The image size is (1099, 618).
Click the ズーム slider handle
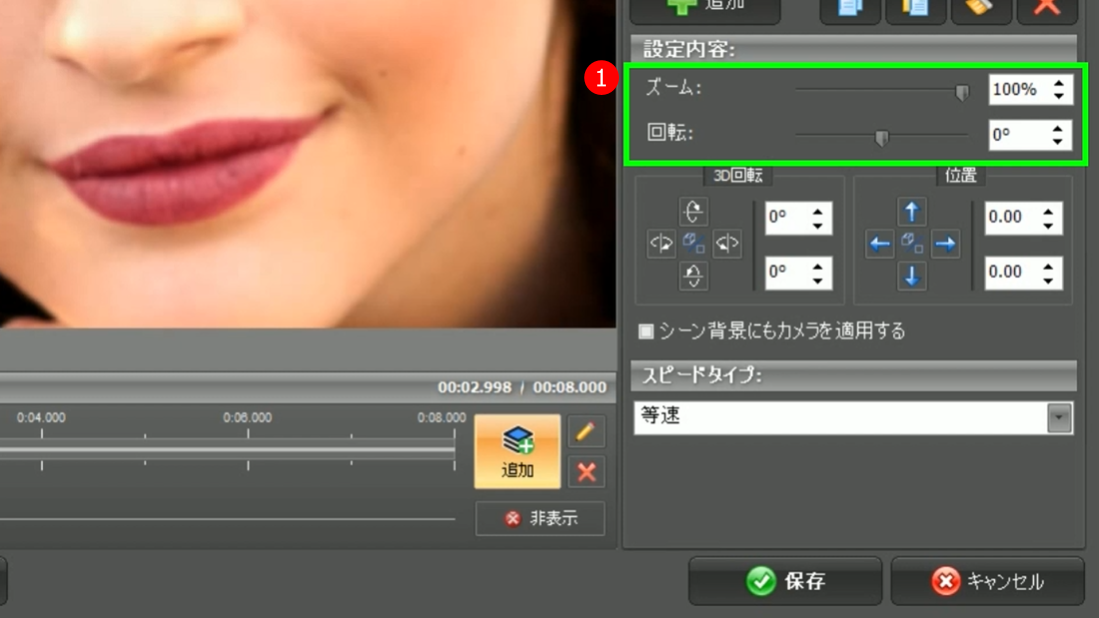961,92
